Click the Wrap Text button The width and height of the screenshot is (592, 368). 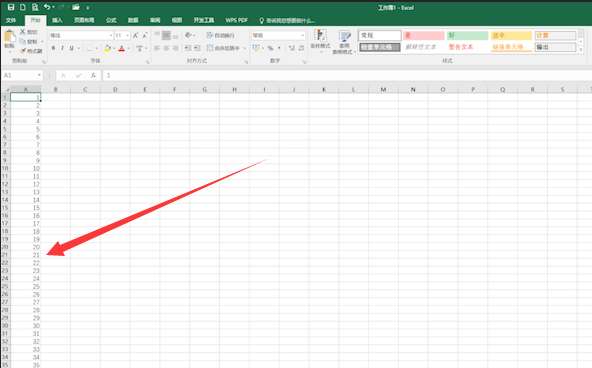click(x=221, y=35)
